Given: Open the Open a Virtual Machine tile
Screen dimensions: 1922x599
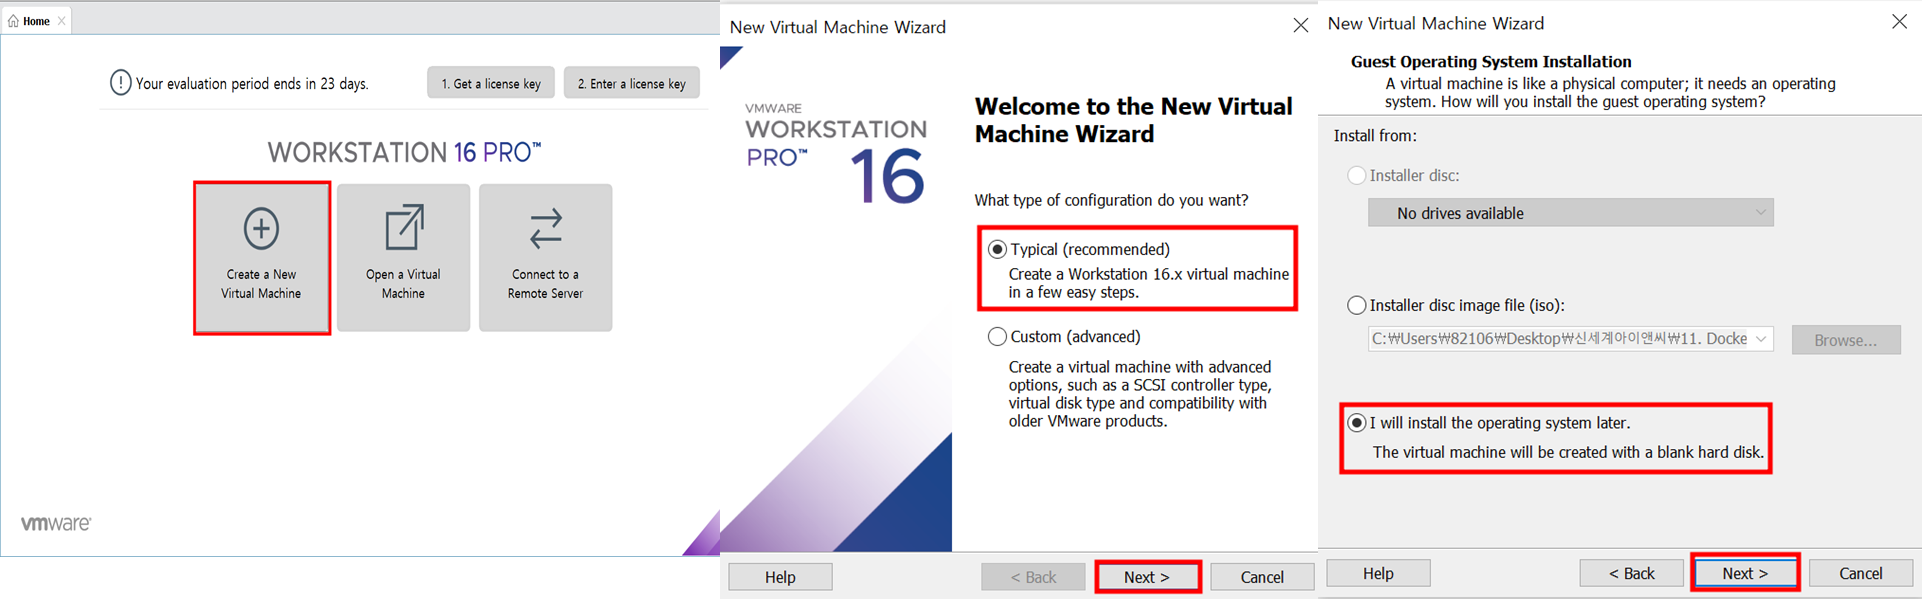Looking at the screenshot, I should (x=403, y=257).
